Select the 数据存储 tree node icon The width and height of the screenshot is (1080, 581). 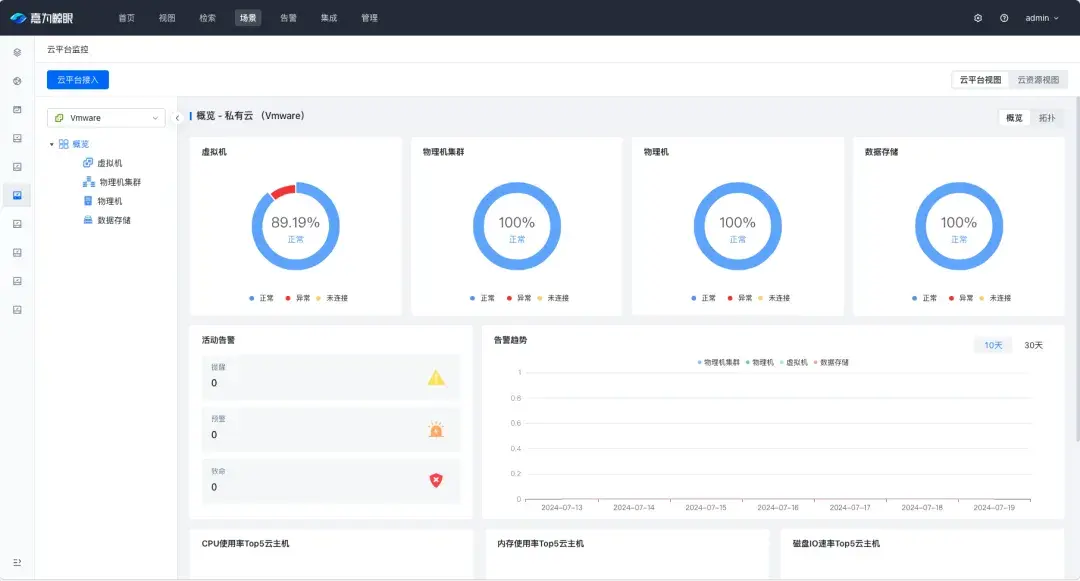pos(87,220)
